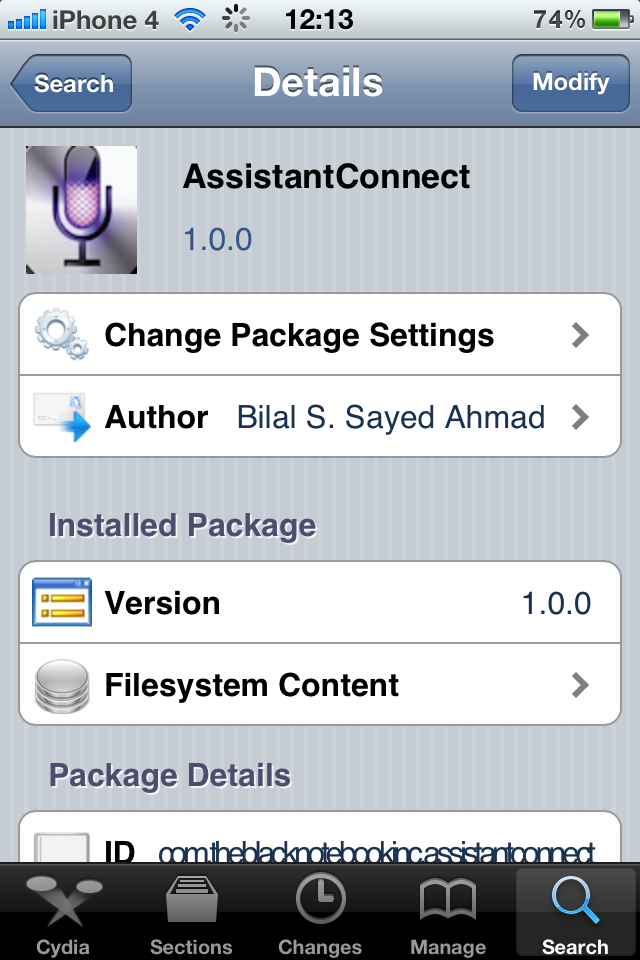Tap the Filesystem Content disk stack icon
640x960 pixels.
(62, 685)
